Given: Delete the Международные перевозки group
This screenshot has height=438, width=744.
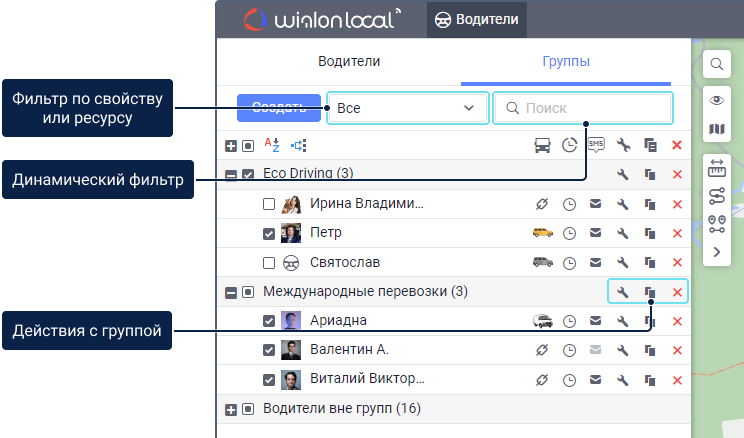Looking at the screenshot, I should click(678, 292).
